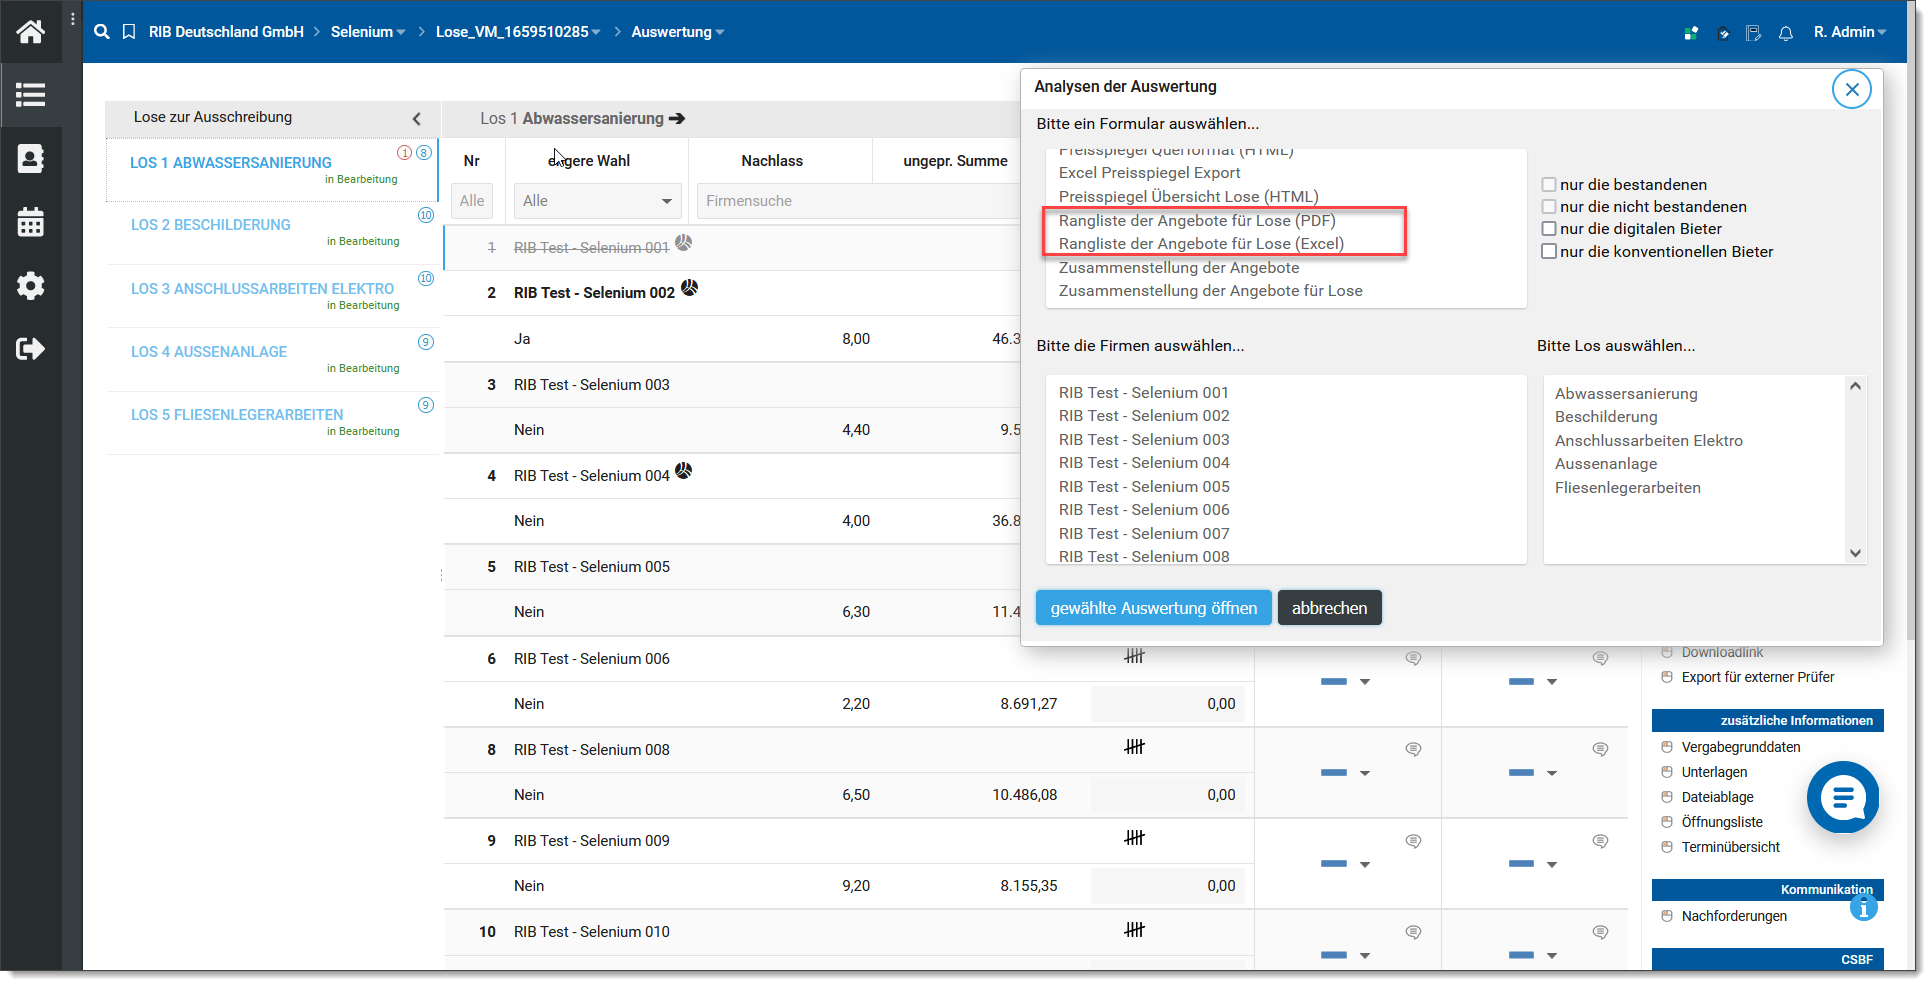Screen dimensions: 1931x986
Task: Click 'gewählte Auswertung öffnen' button
Action: pyautogui.click(x=1154, y=608)
